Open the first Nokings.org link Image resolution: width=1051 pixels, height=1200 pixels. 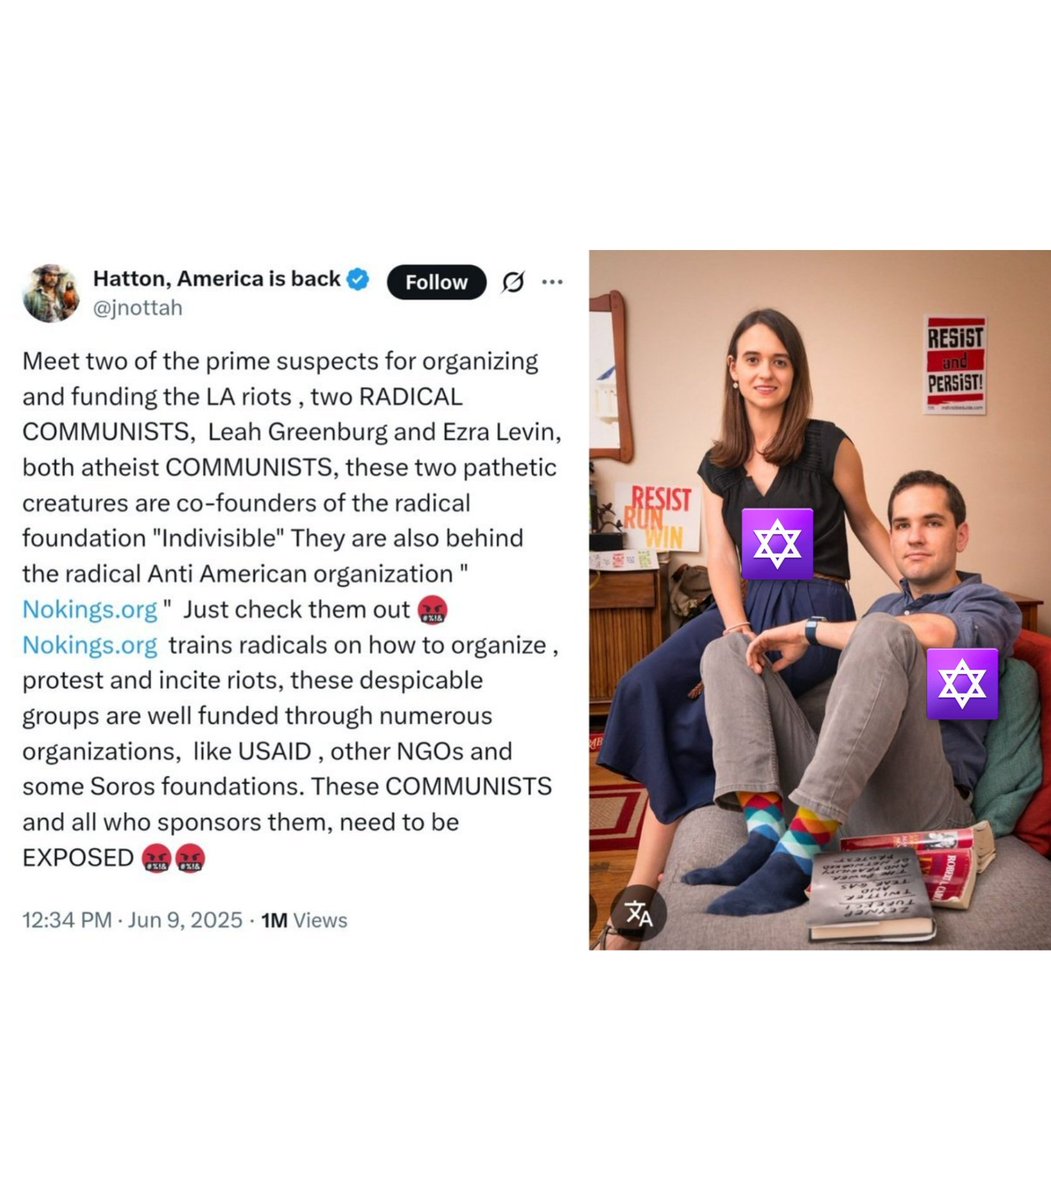[x=90, y=609]
